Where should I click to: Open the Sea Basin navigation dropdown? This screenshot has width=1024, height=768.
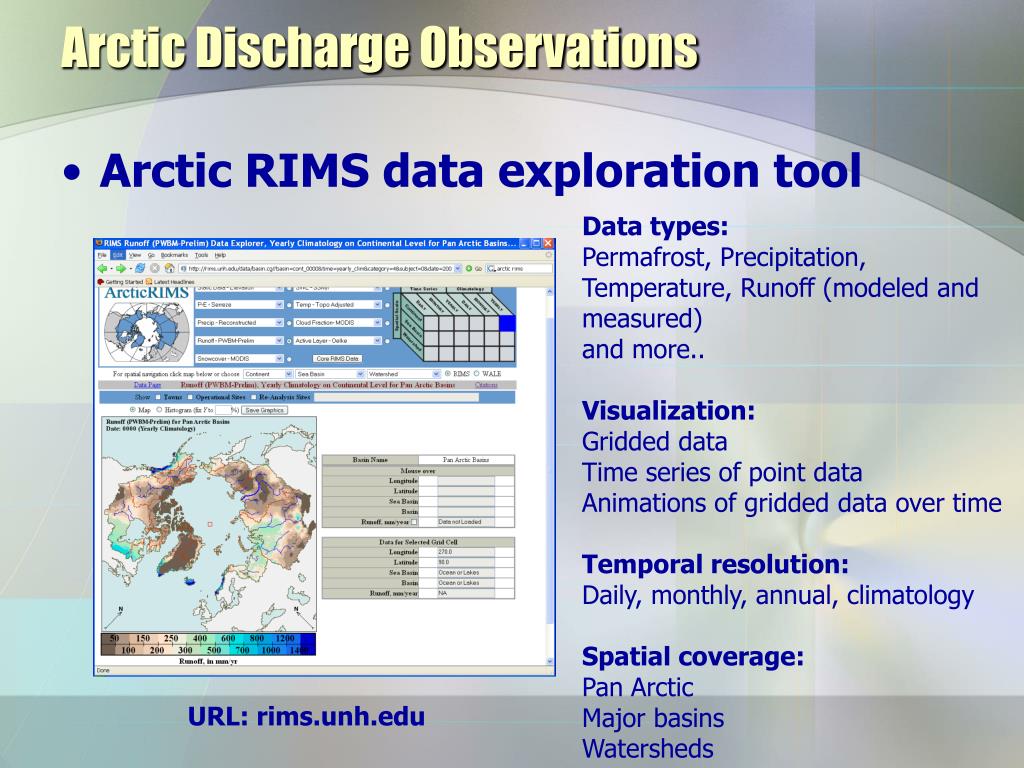tap(329, 374)
